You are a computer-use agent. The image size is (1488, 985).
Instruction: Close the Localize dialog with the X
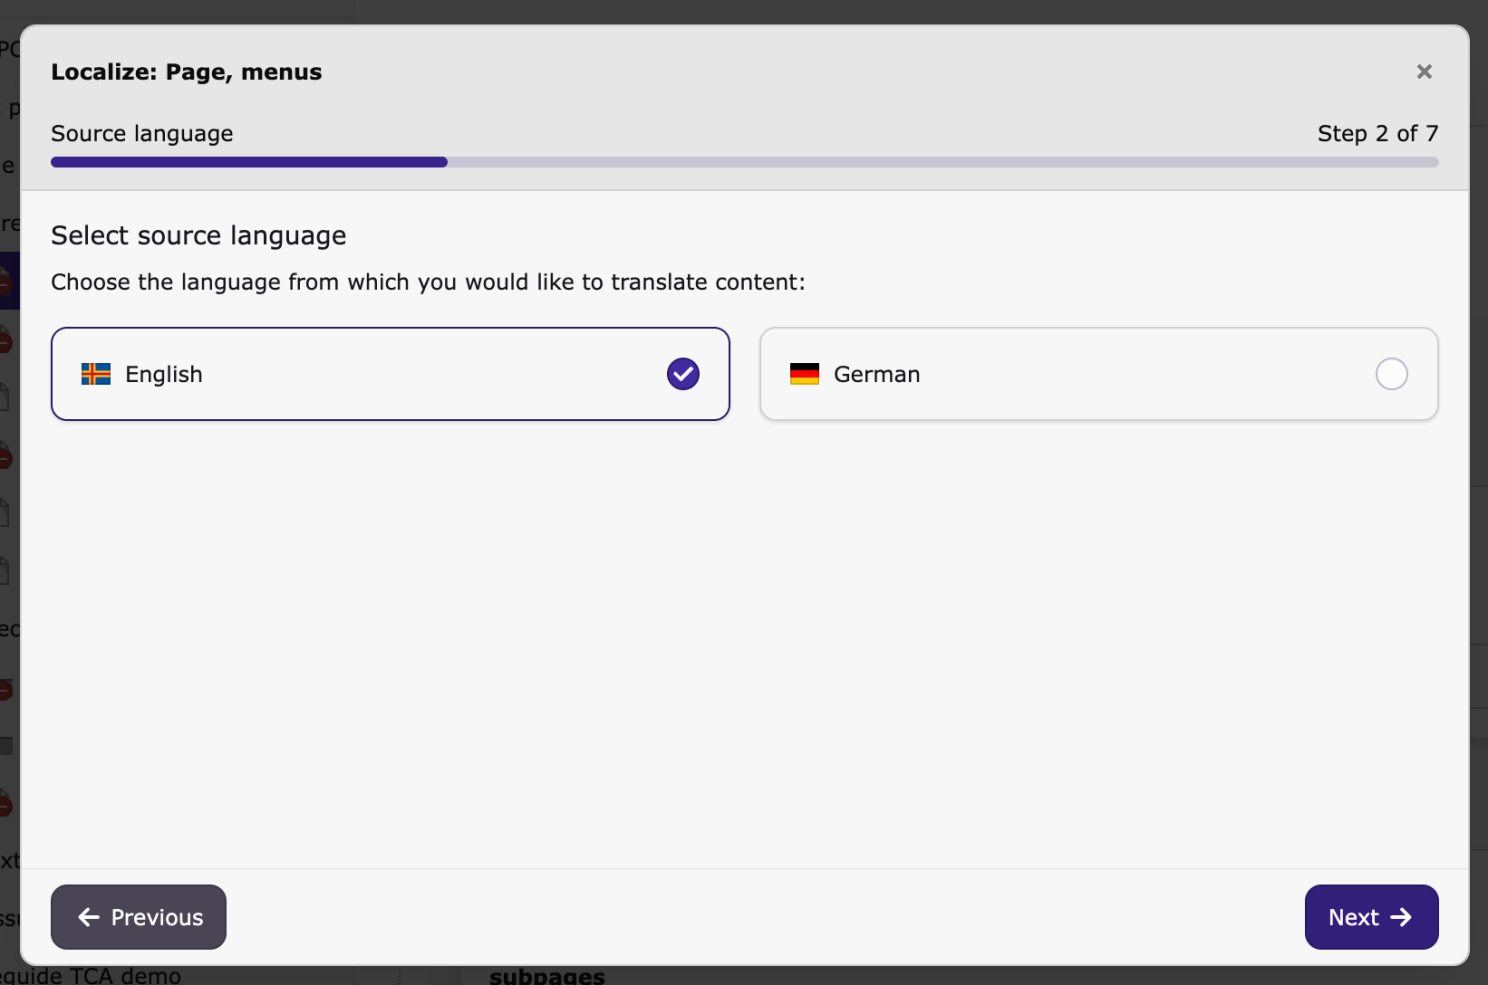(1424, 72)
